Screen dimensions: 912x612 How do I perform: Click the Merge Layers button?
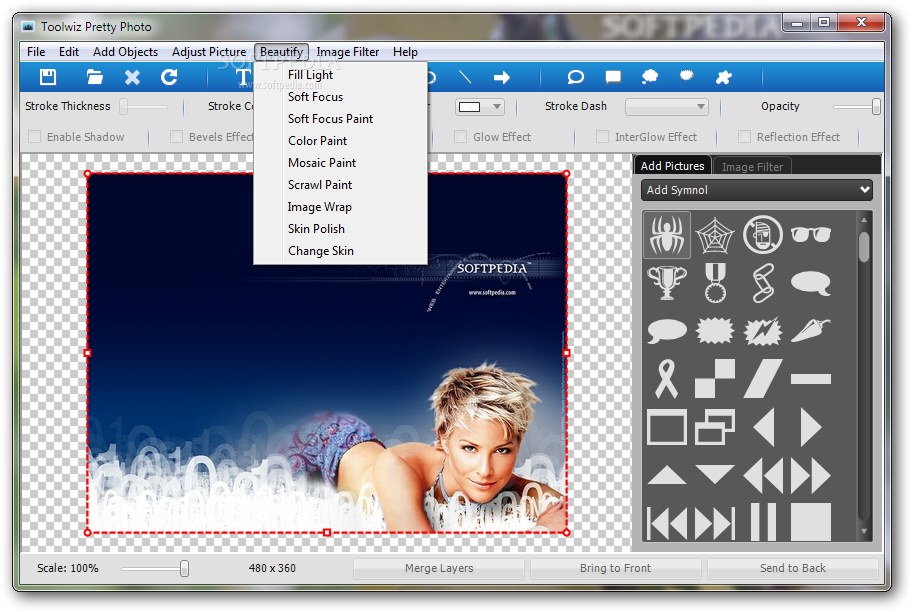tap(439, 568)
